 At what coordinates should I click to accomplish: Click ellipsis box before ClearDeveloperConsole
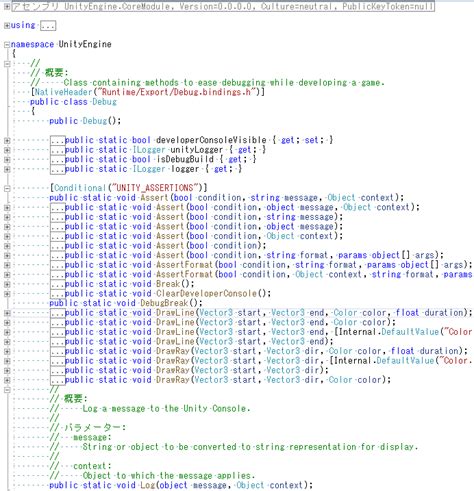click(57, 294)
